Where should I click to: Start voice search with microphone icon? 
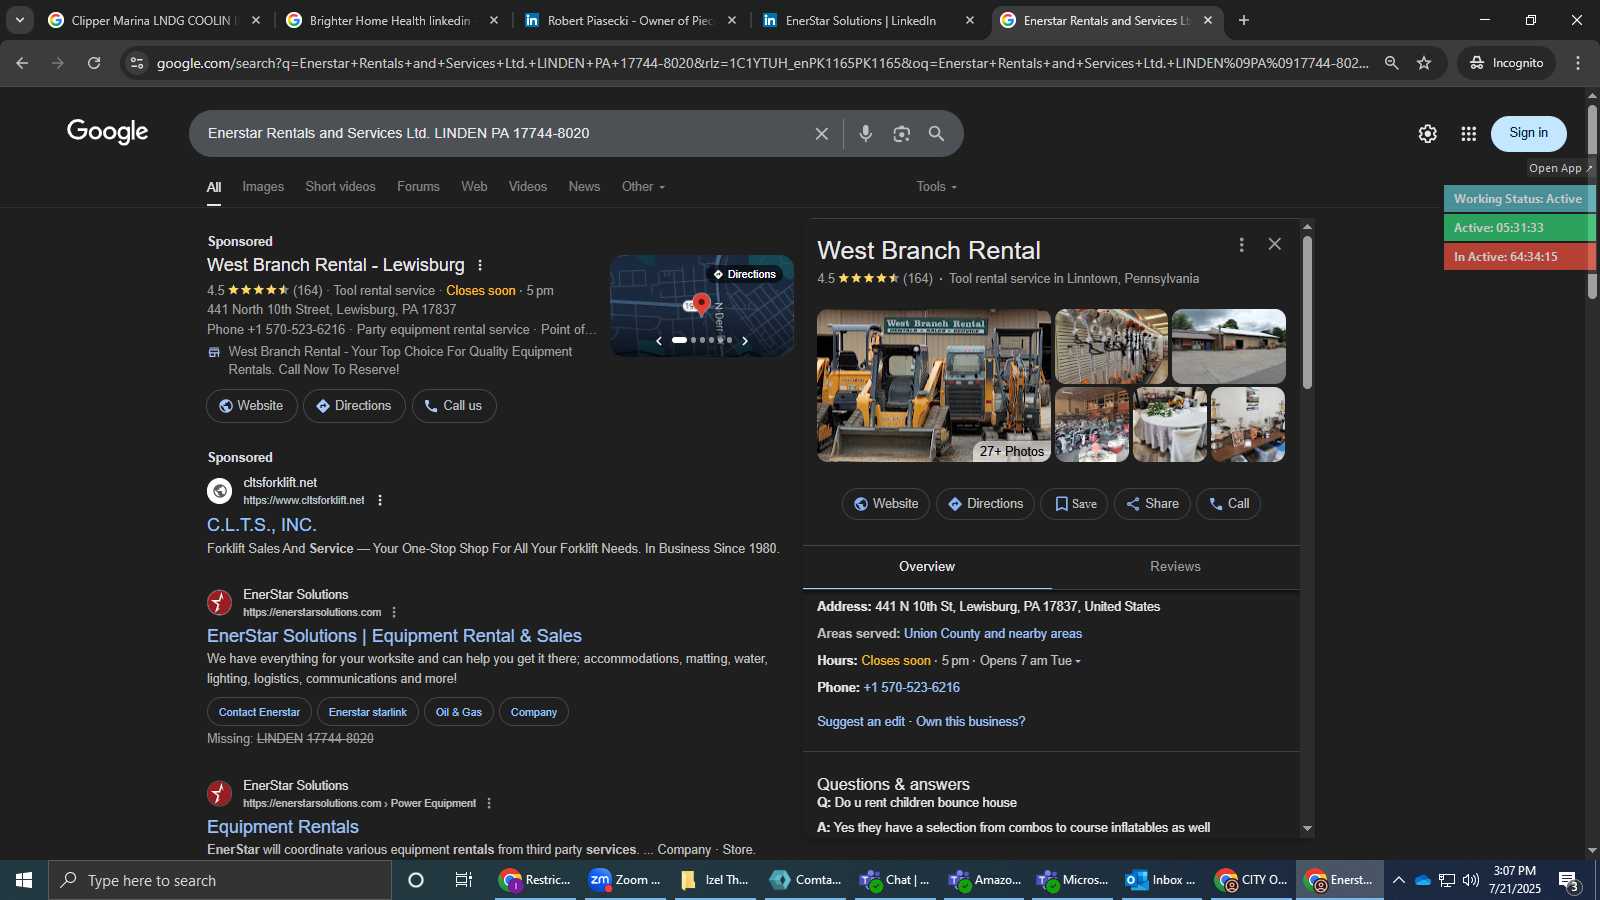point(866,134)
